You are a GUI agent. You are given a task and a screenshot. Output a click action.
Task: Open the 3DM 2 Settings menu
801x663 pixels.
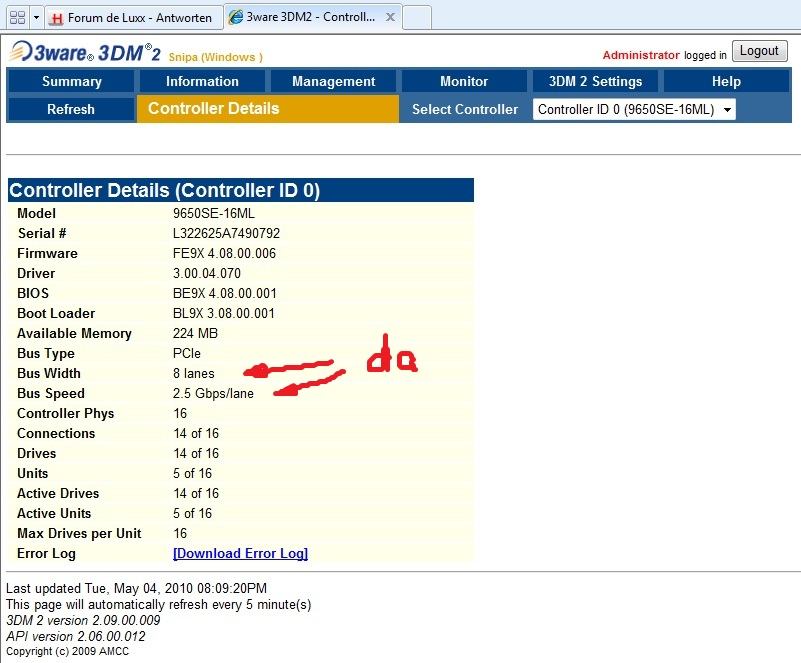[595, 81]
